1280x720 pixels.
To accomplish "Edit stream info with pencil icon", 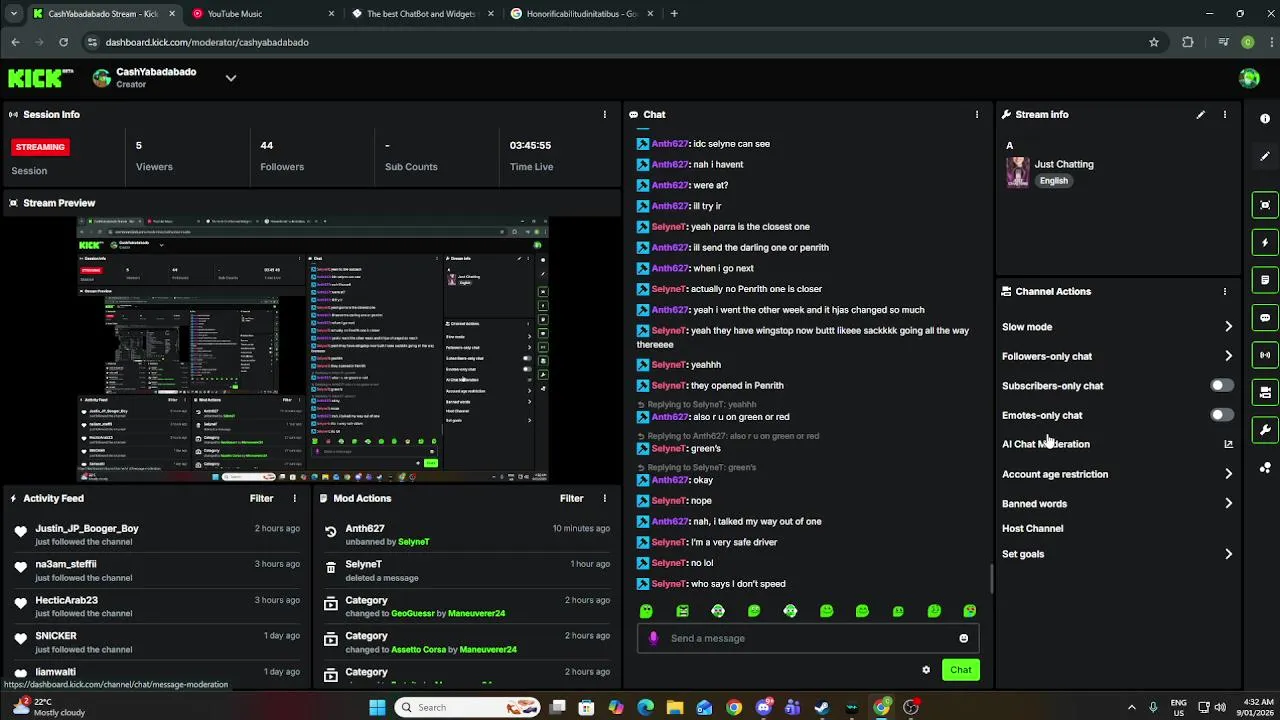I will click(x=1201, y=115).
